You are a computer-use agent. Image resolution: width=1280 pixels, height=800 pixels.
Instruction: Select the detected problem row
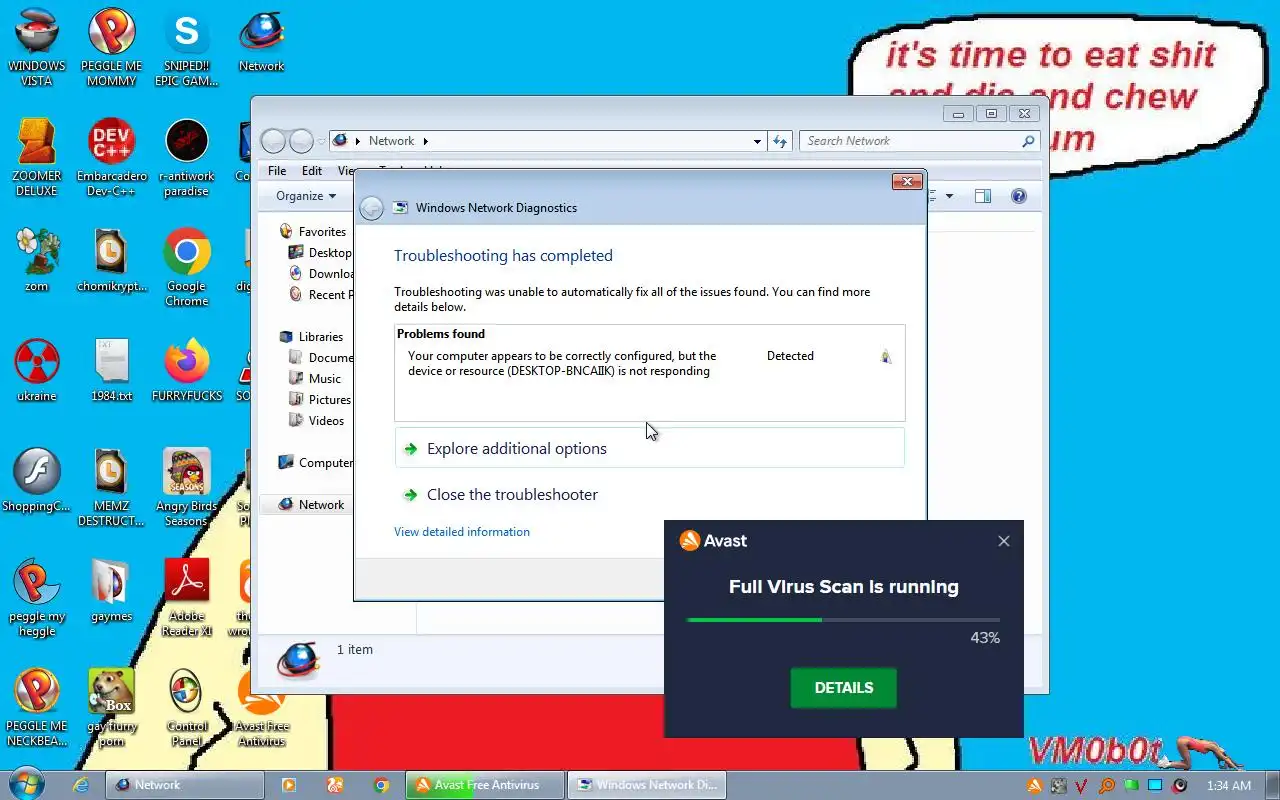coord(649,364)
